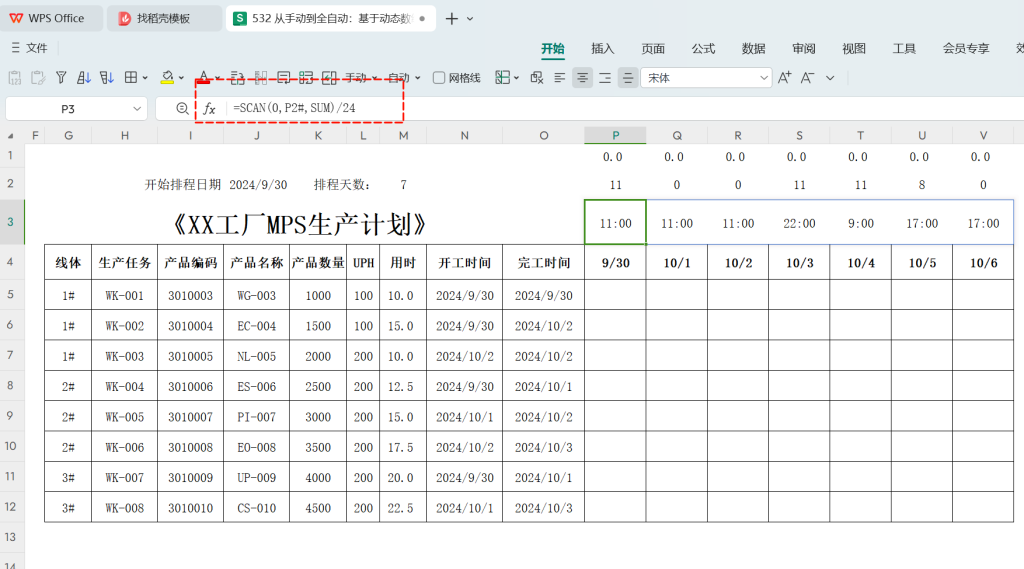Viewport: 1024px width, 569px height.
Task: Switch to the 开始 tab
Action: (x=552, y=48)
